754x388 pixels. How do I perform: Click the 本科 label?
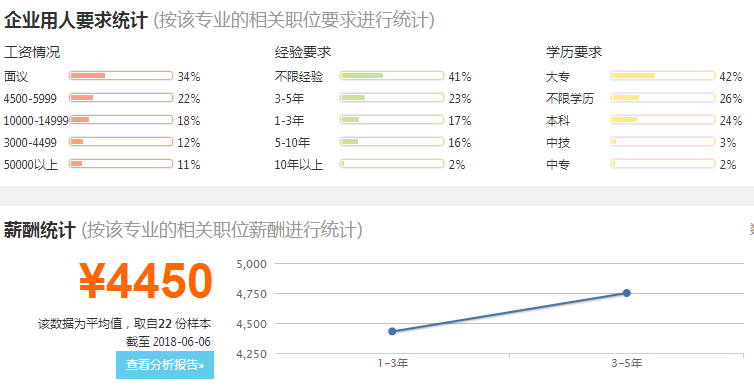558,121
